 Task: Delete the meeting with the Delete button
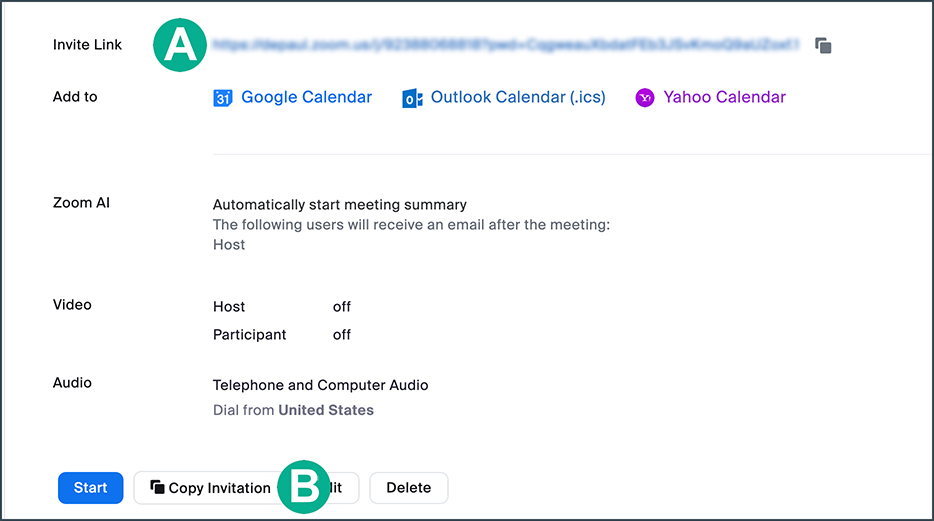pyautogui.click(x=409, y=488)
